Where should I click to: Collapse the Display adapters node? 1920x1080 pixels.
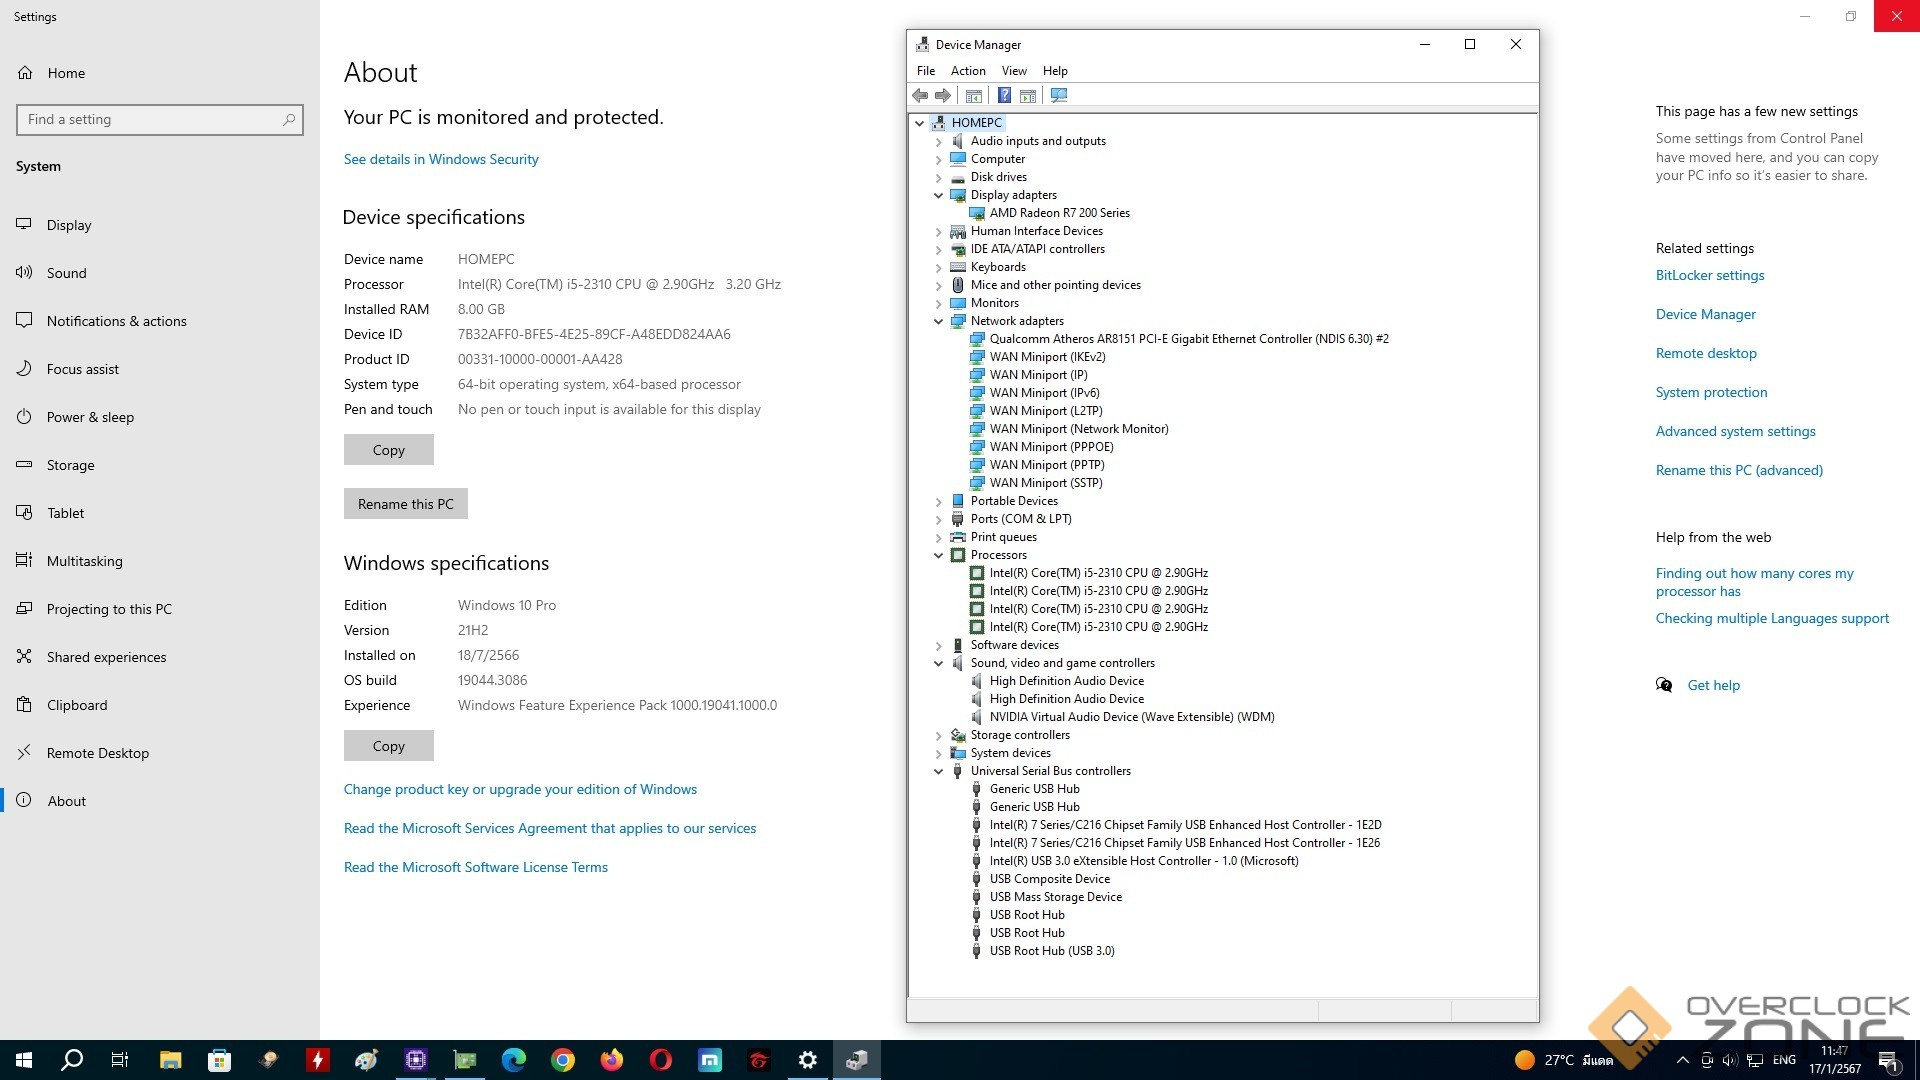[938, 195]
